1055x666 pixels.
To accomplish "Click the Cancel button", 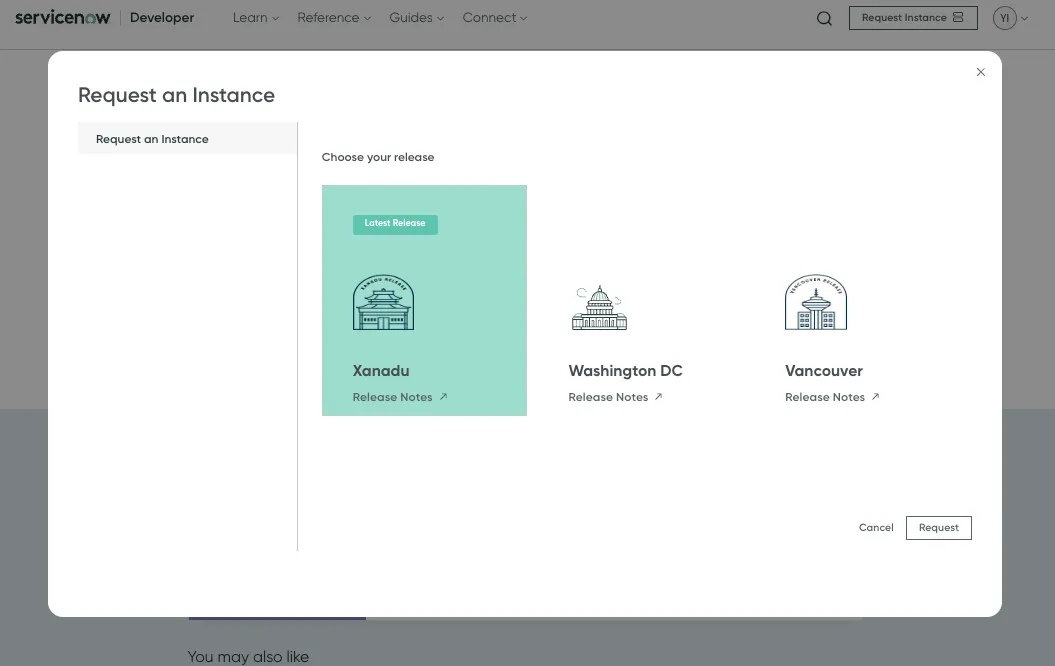I will coord(876,527).
